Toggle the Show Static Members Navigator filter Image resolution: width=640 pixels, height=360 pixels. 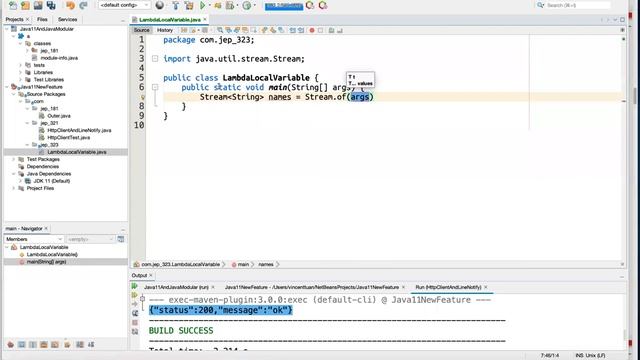point(33,345)
